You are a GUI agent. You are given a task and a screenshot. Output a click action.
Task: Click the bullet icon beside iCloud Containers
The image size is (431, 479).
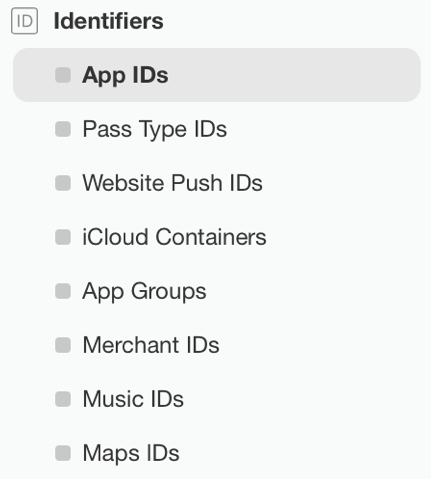click(63, 237)
